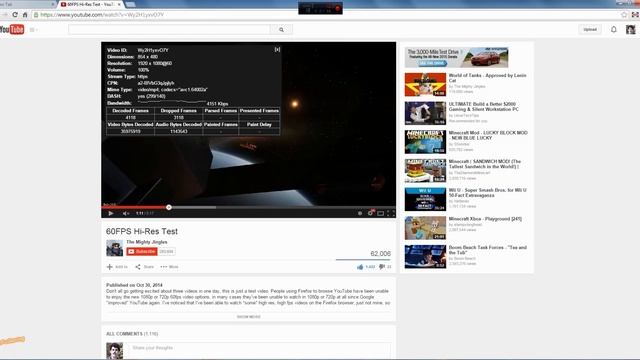Go to the browser home page icon
Viewport: 640px width, 360px height.
click(x=25, y=15)
